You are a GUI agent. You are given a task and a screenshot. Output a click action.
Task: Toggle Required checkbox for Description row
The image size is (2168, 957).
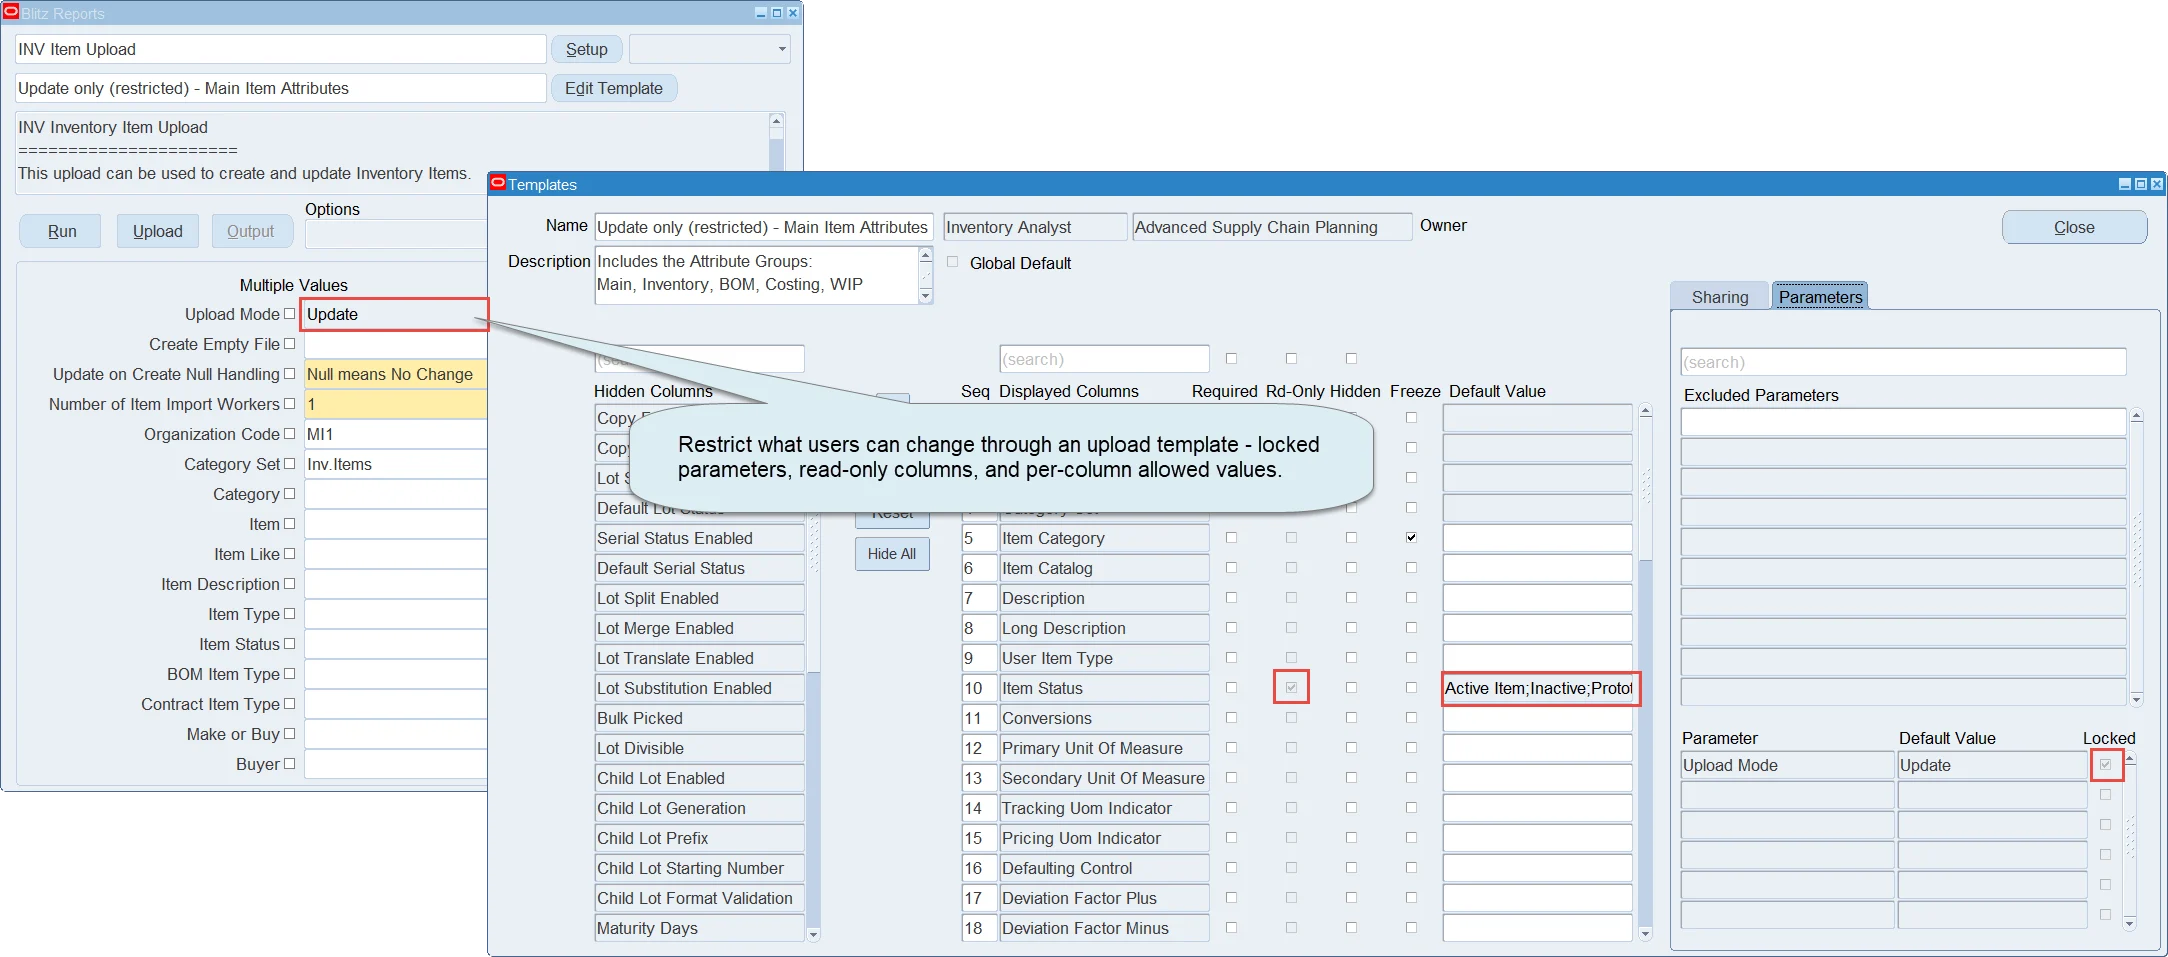coord(1231,598)
